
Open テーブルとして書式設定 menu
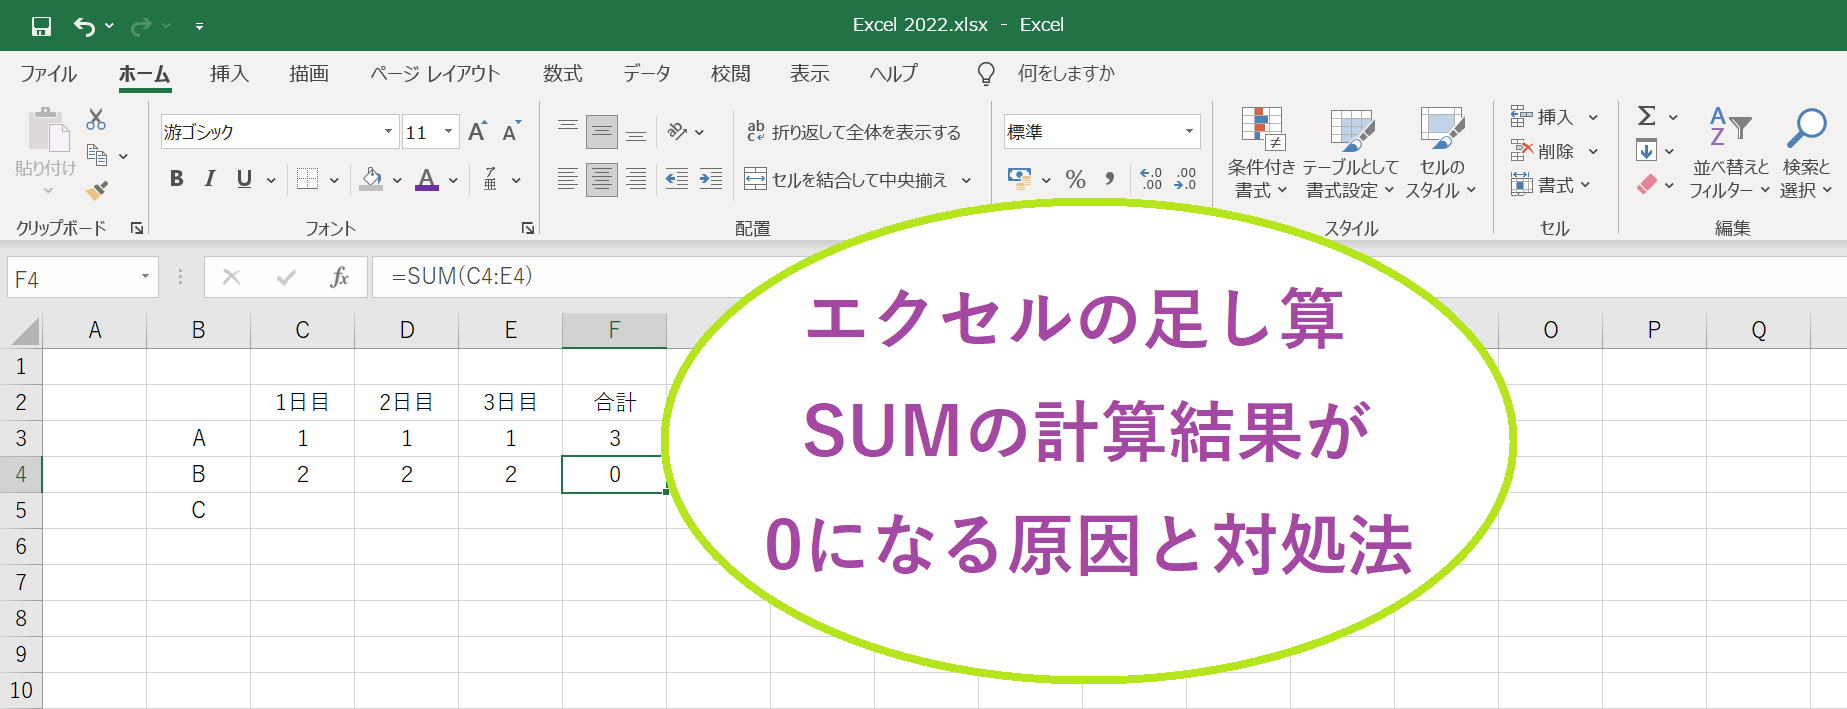point(1350,153)
